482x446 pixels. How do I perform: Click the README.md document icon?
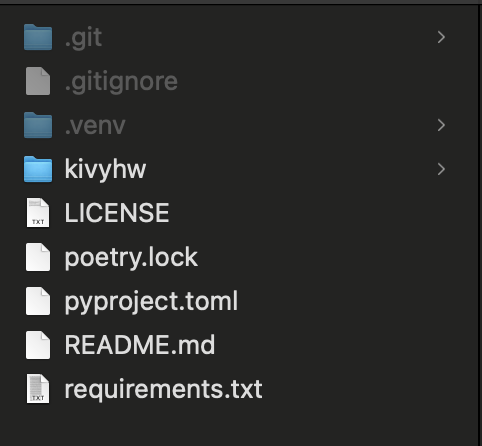click(x=38, y=345)
